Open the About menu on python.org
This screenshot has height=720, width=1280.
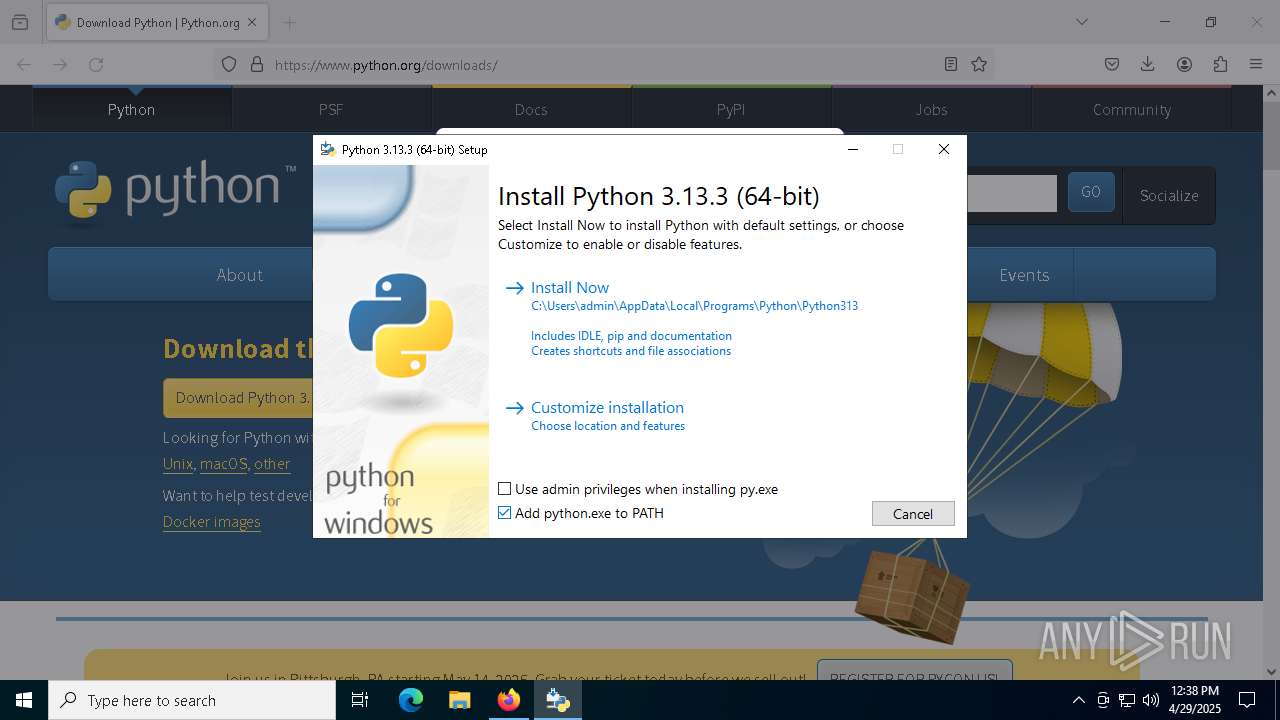pos(240,275)
